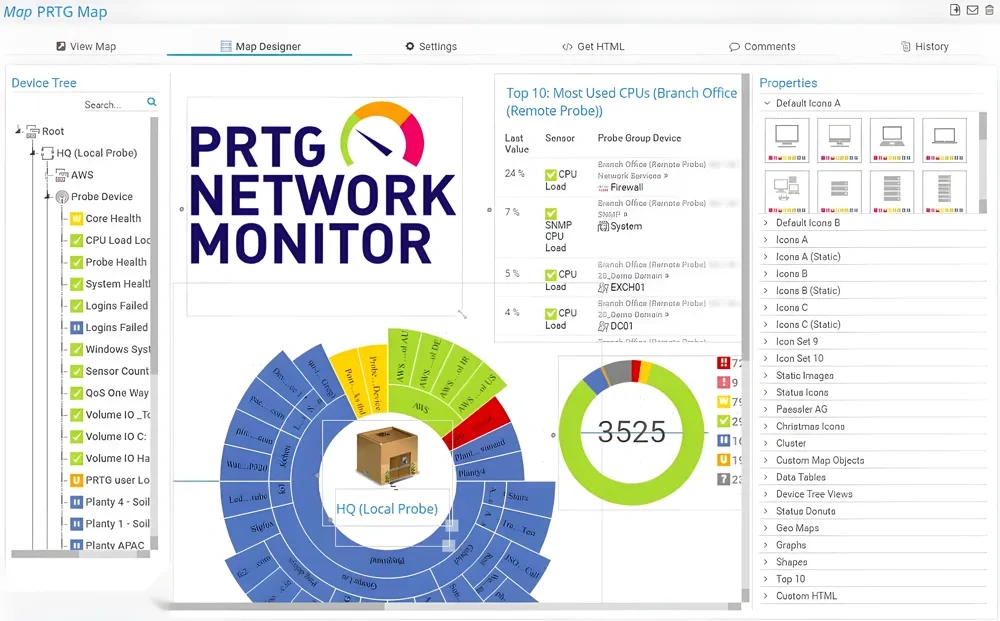The image size is (1000, 621).
Task: Click the blue paused icon beside Logins Failed
Action: pyautogui.click(x=77, y=328)
